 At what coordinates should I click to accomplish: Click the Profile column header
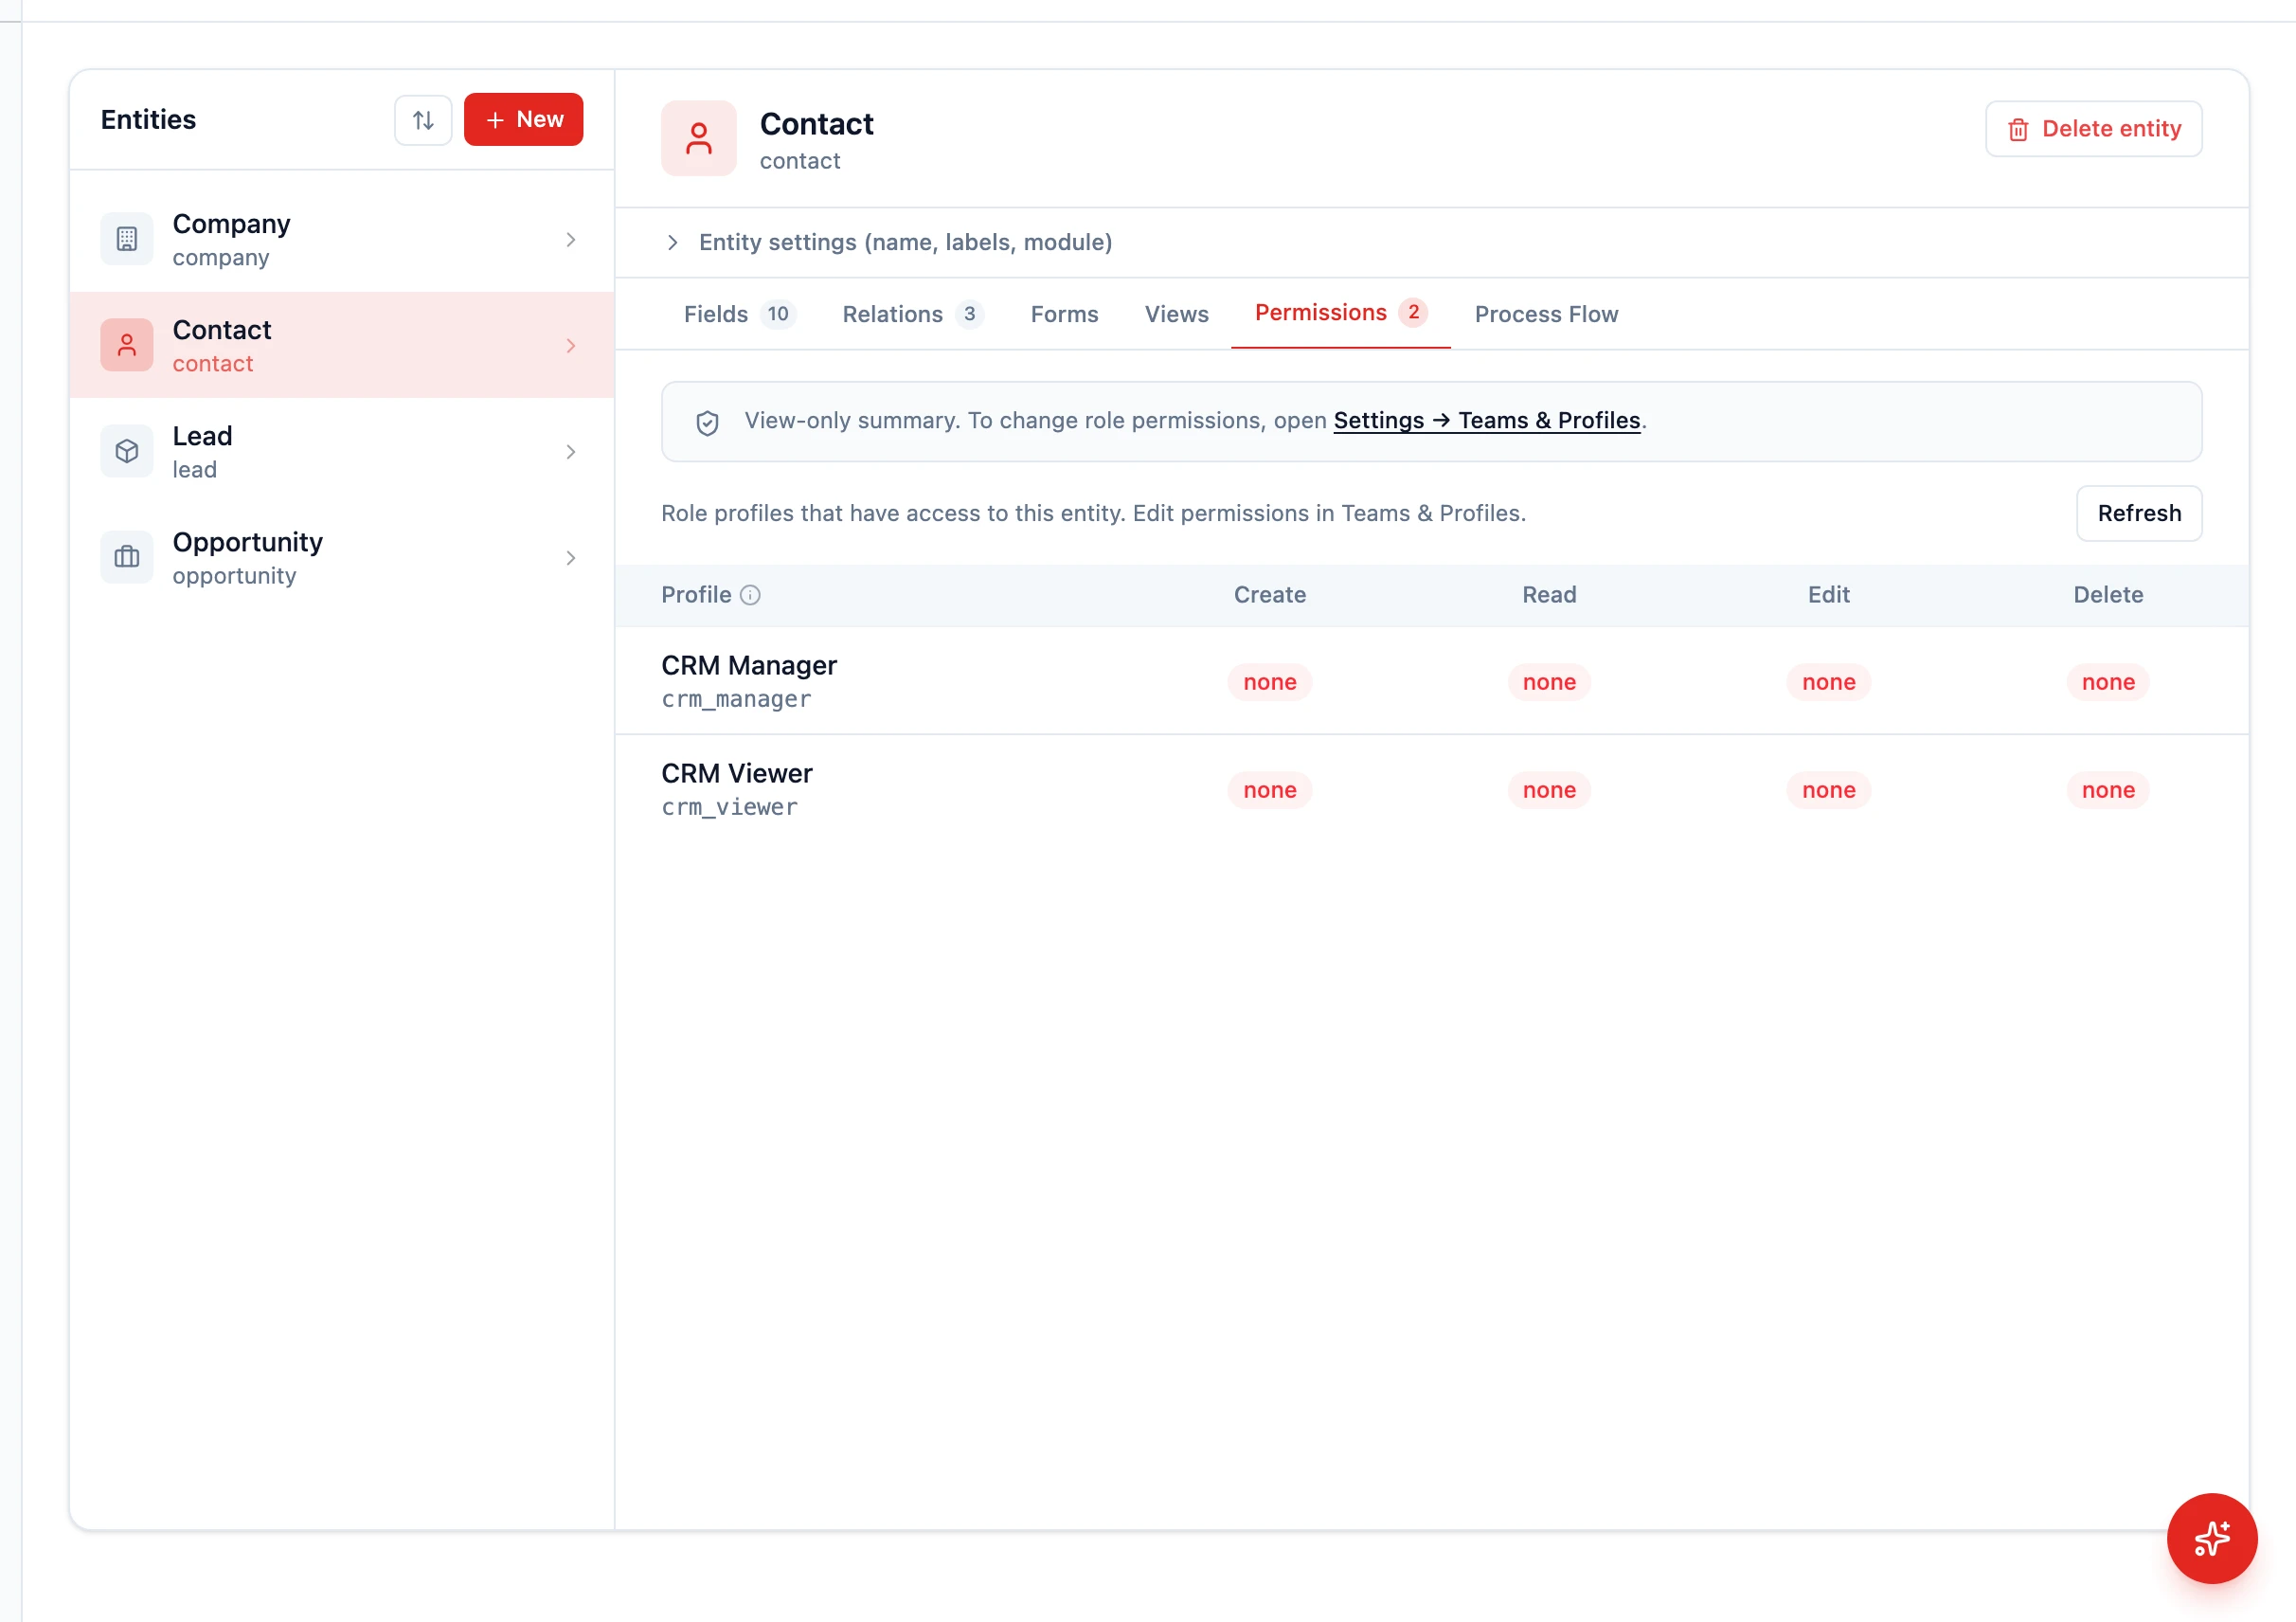coord(696,595)
